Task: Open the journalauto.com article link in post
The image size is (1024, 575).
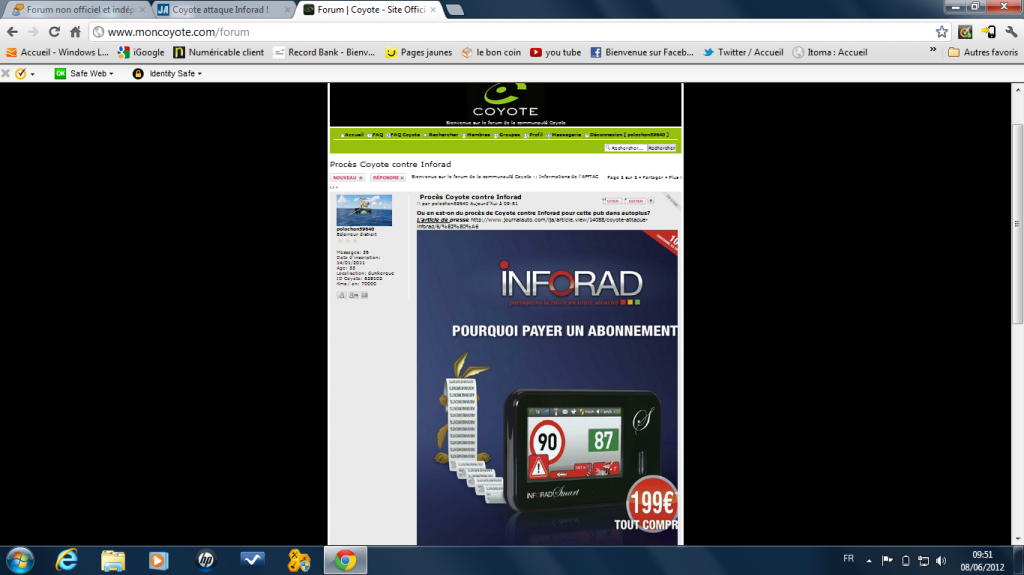Action: [532, 223]
